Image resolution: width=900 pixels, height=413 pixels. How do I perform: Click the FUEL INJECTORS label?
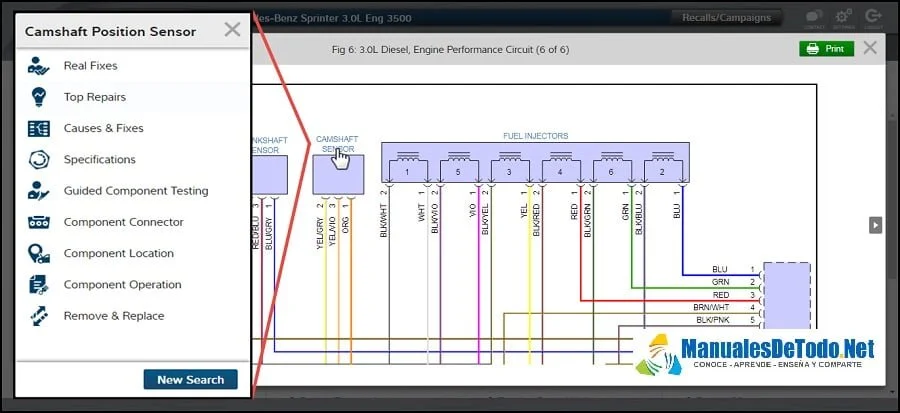536,136
